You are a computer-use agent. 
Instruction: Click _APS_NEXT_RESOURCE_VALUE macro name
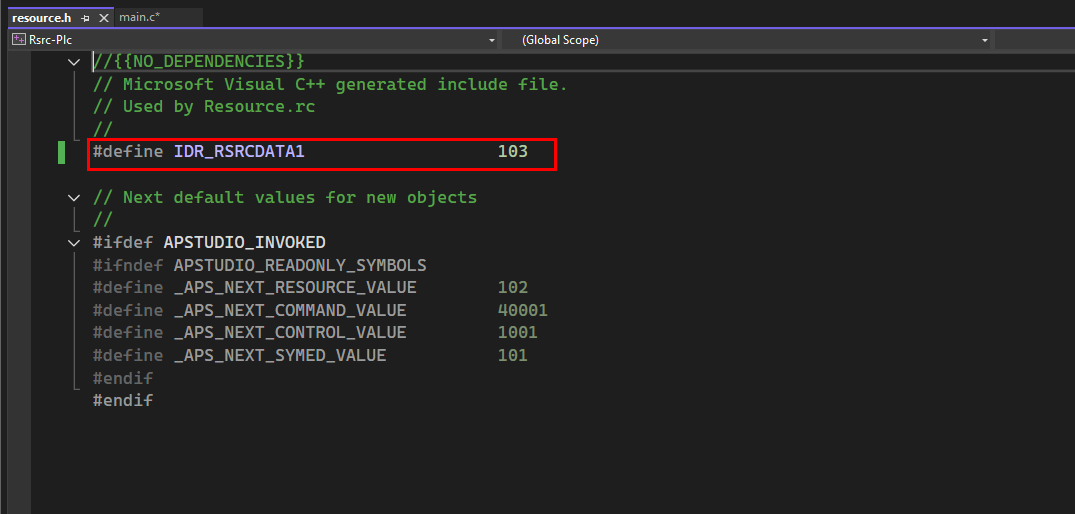coord(295,287)
